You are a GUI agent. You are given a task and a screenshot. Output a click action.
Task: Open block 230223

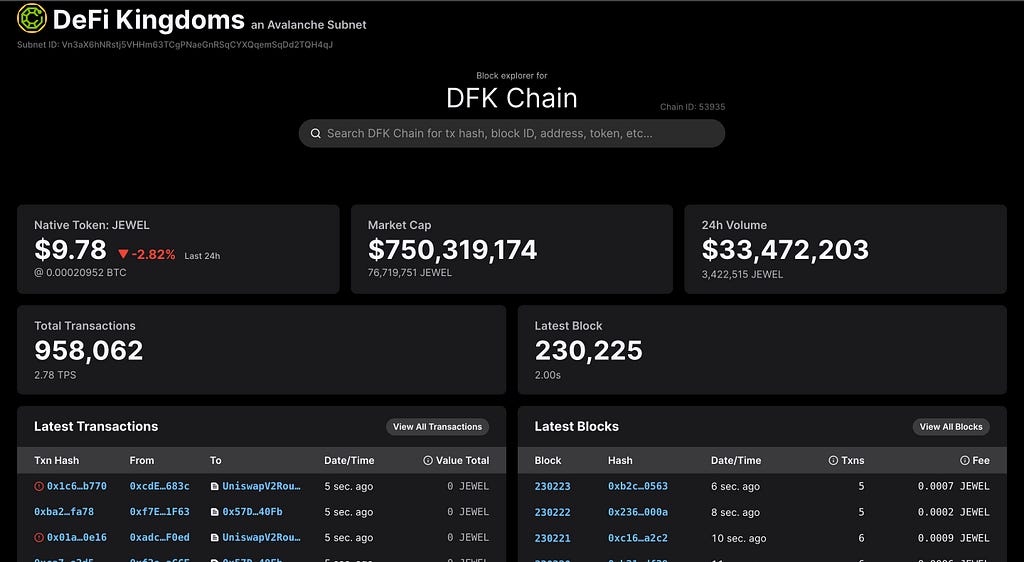(x=552, y=486)
